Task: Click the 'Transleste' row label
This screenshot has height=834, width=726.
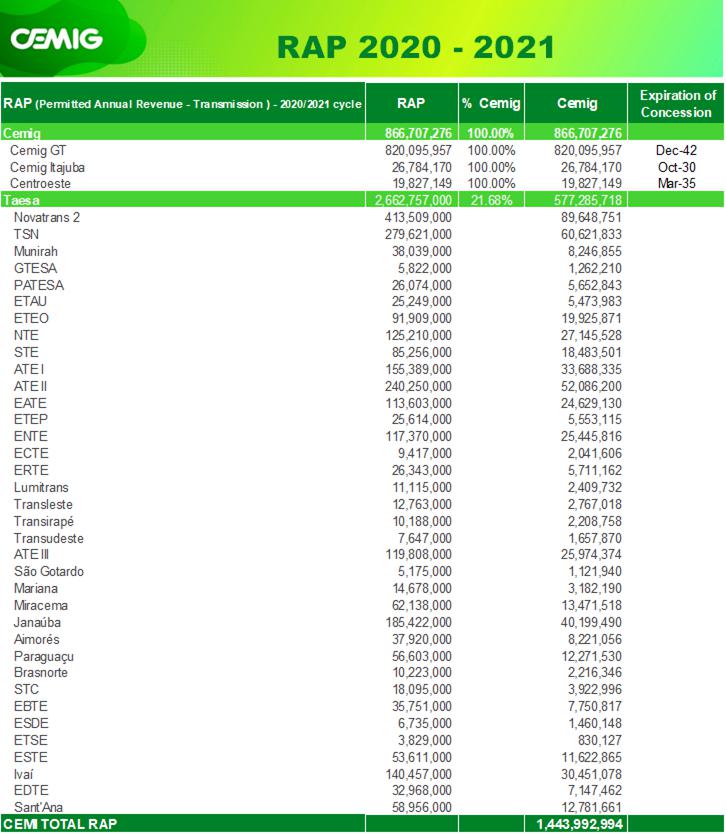Action: [x=43, y=505]
